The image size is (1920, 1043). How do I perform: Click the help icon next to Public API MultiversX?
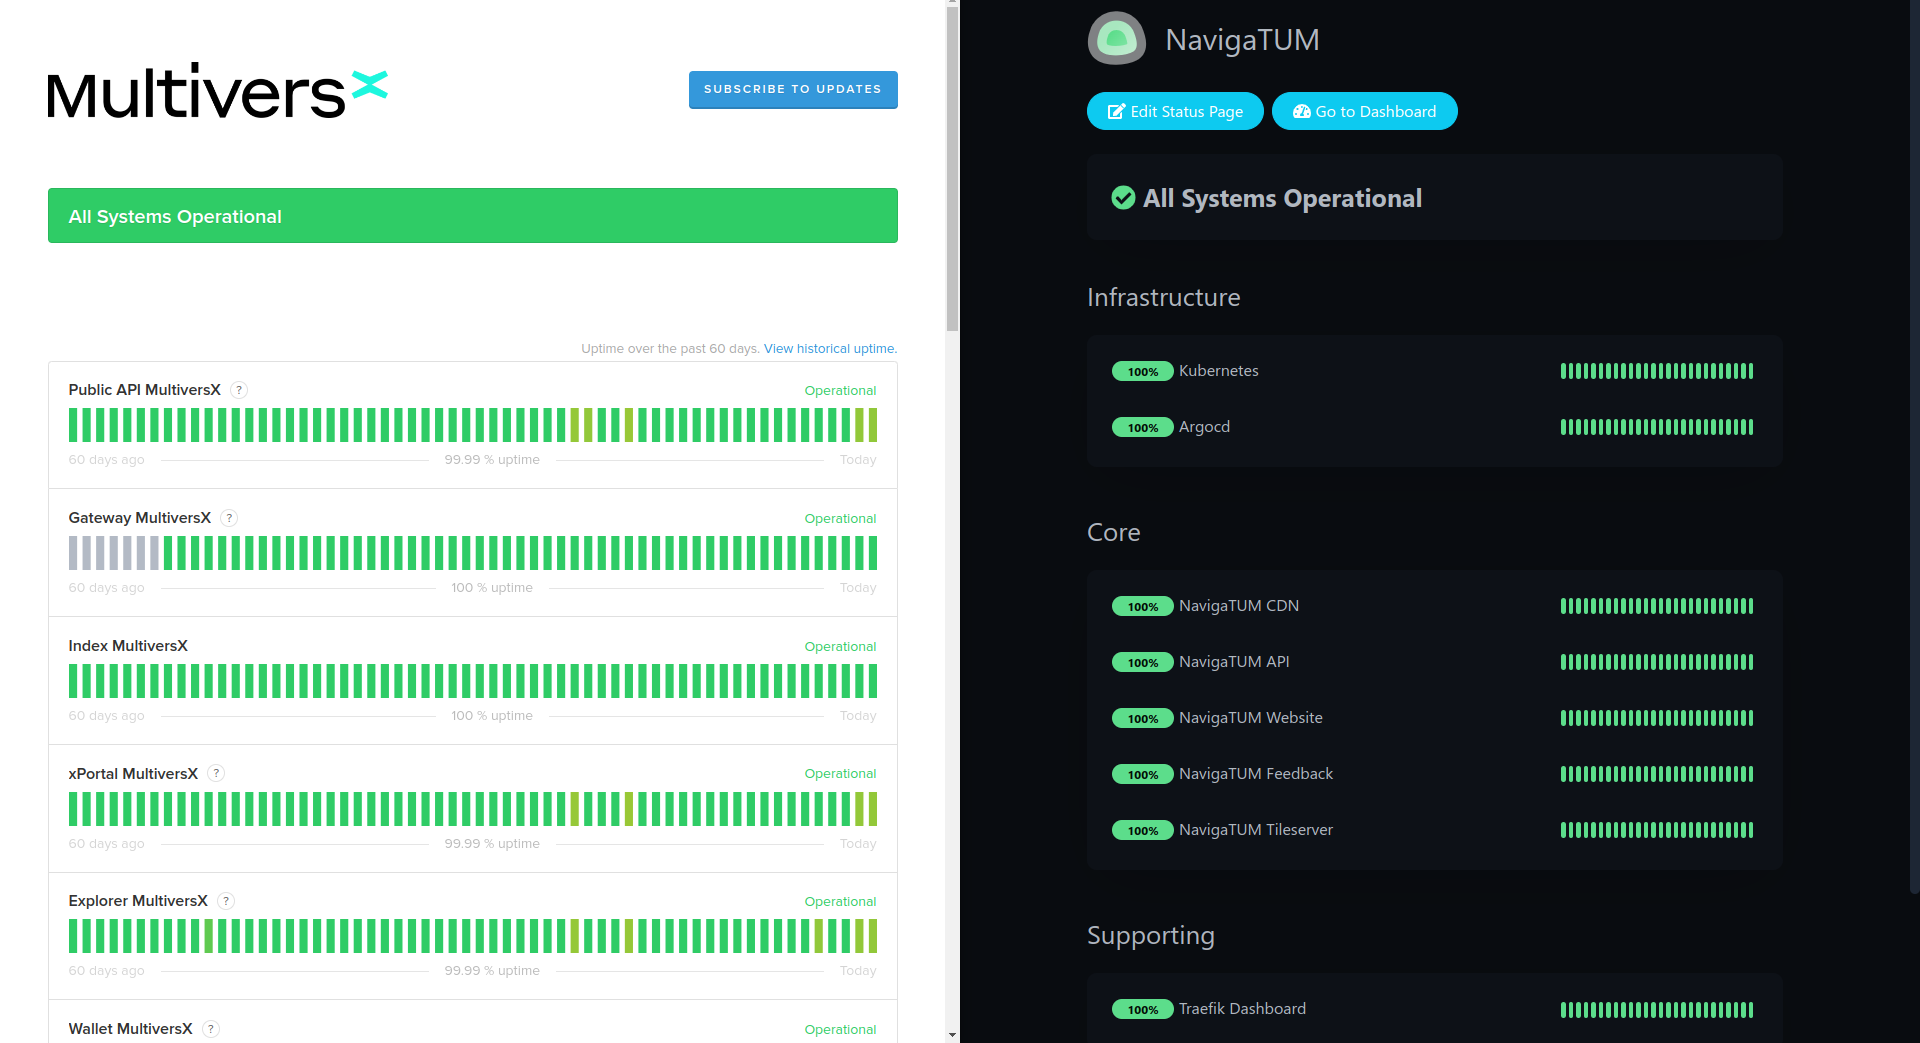(239, 390)
